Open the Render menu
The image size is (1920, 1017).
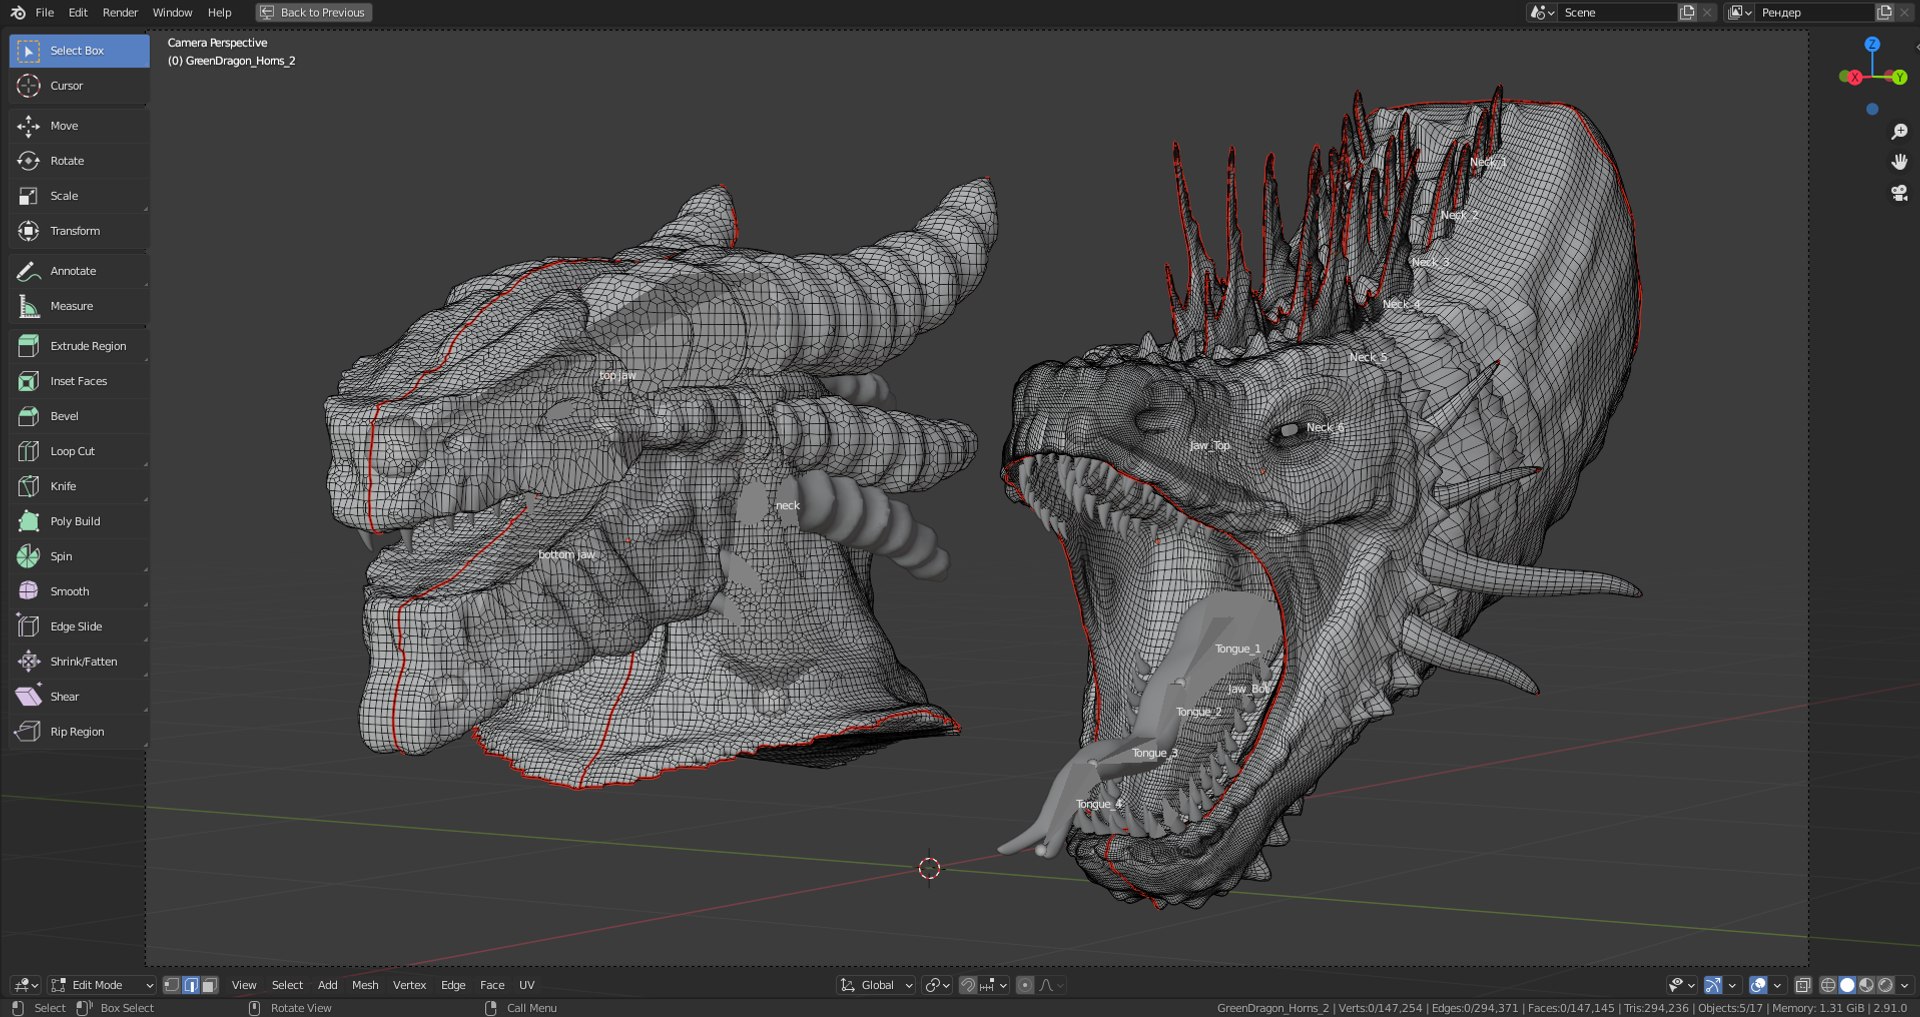(120, 12)
